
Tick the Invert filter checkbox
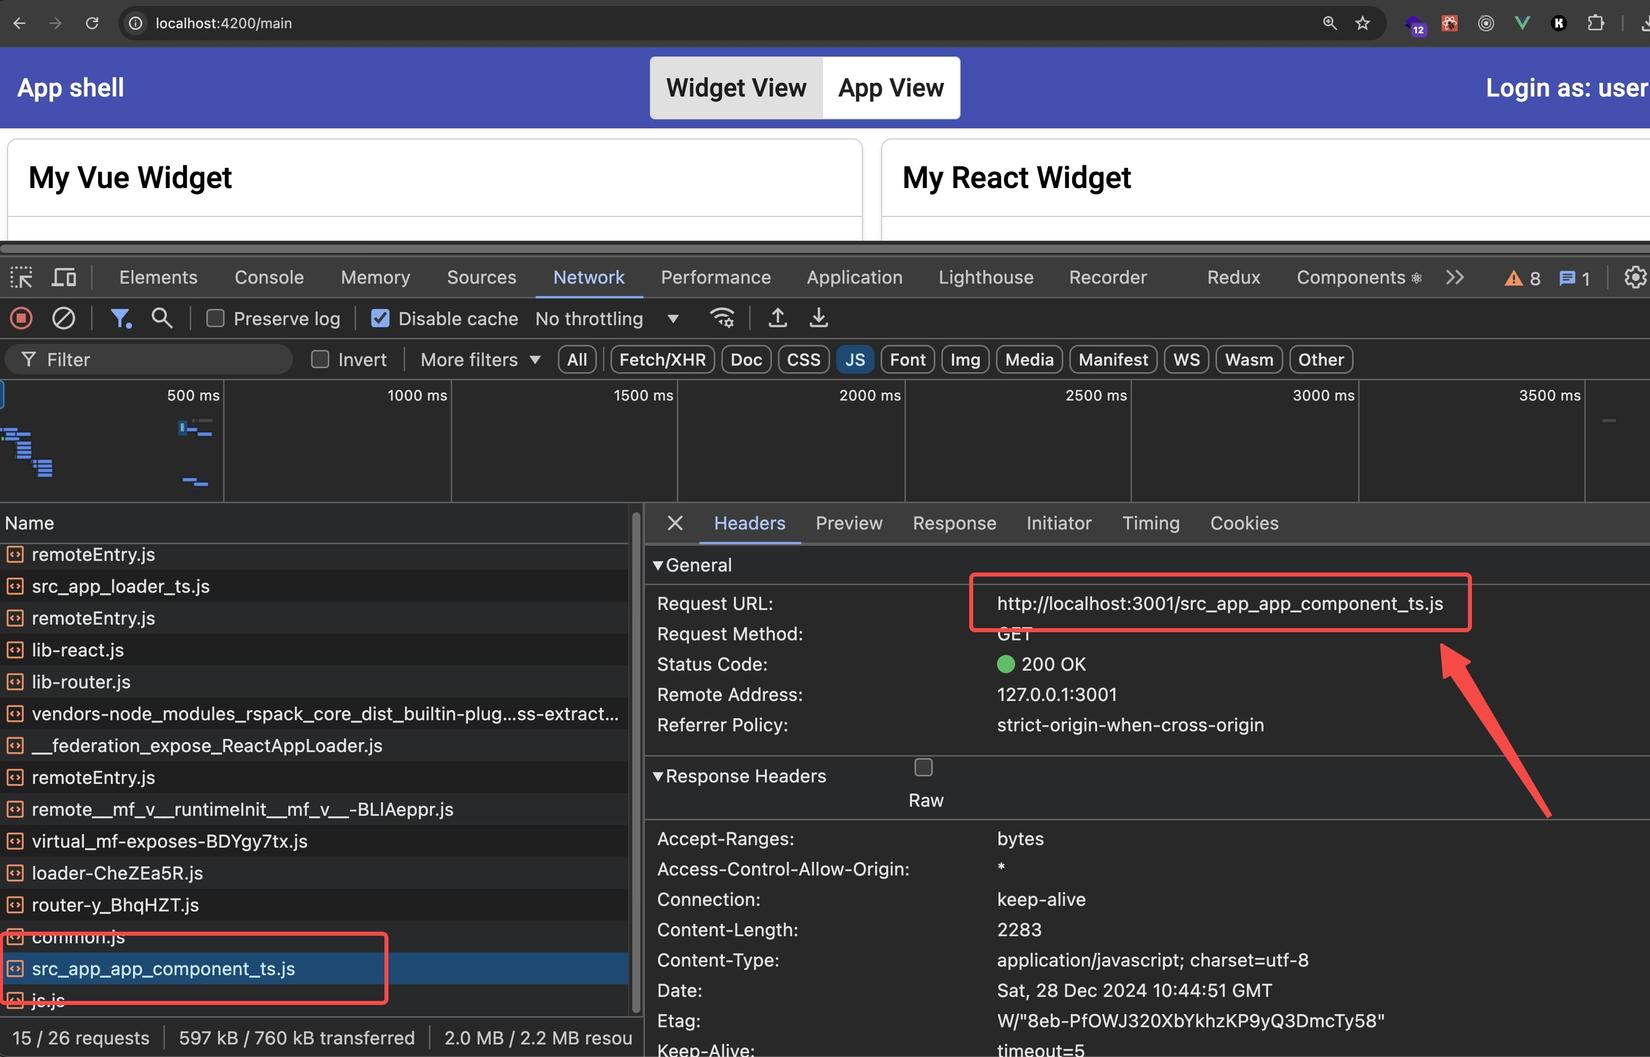click(x=320, y=359)
